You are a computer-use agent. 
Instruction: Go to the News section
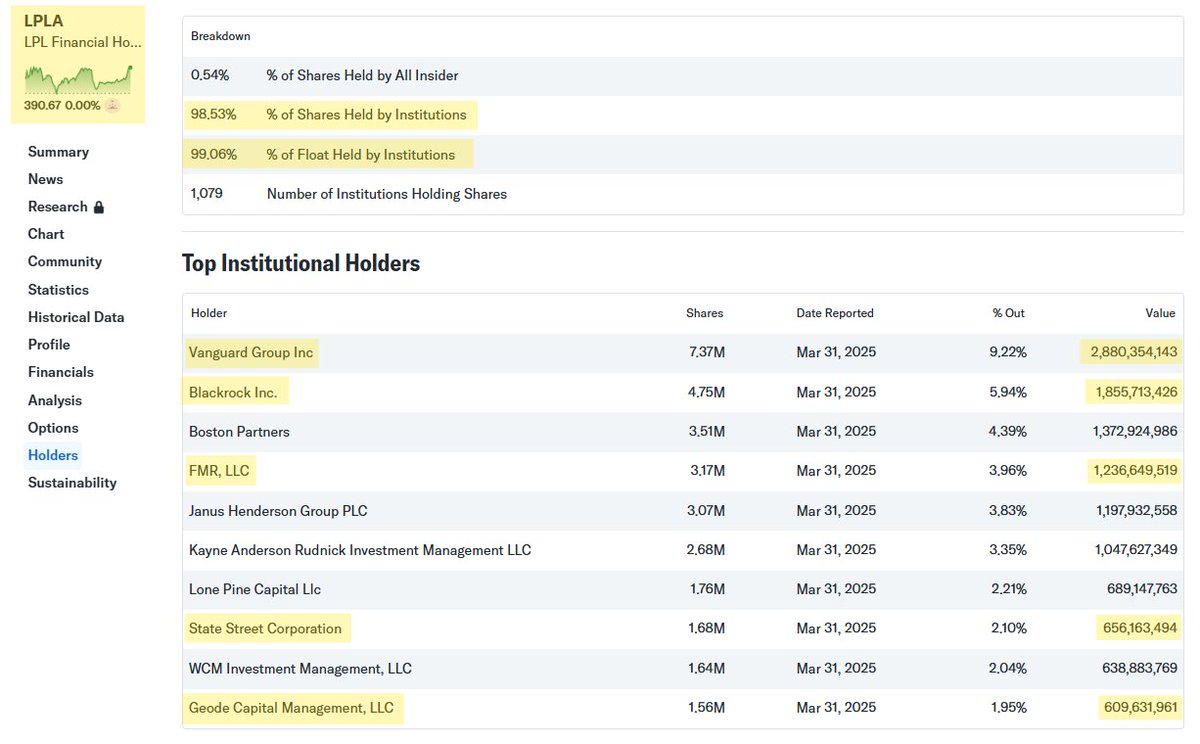point(45,179)
